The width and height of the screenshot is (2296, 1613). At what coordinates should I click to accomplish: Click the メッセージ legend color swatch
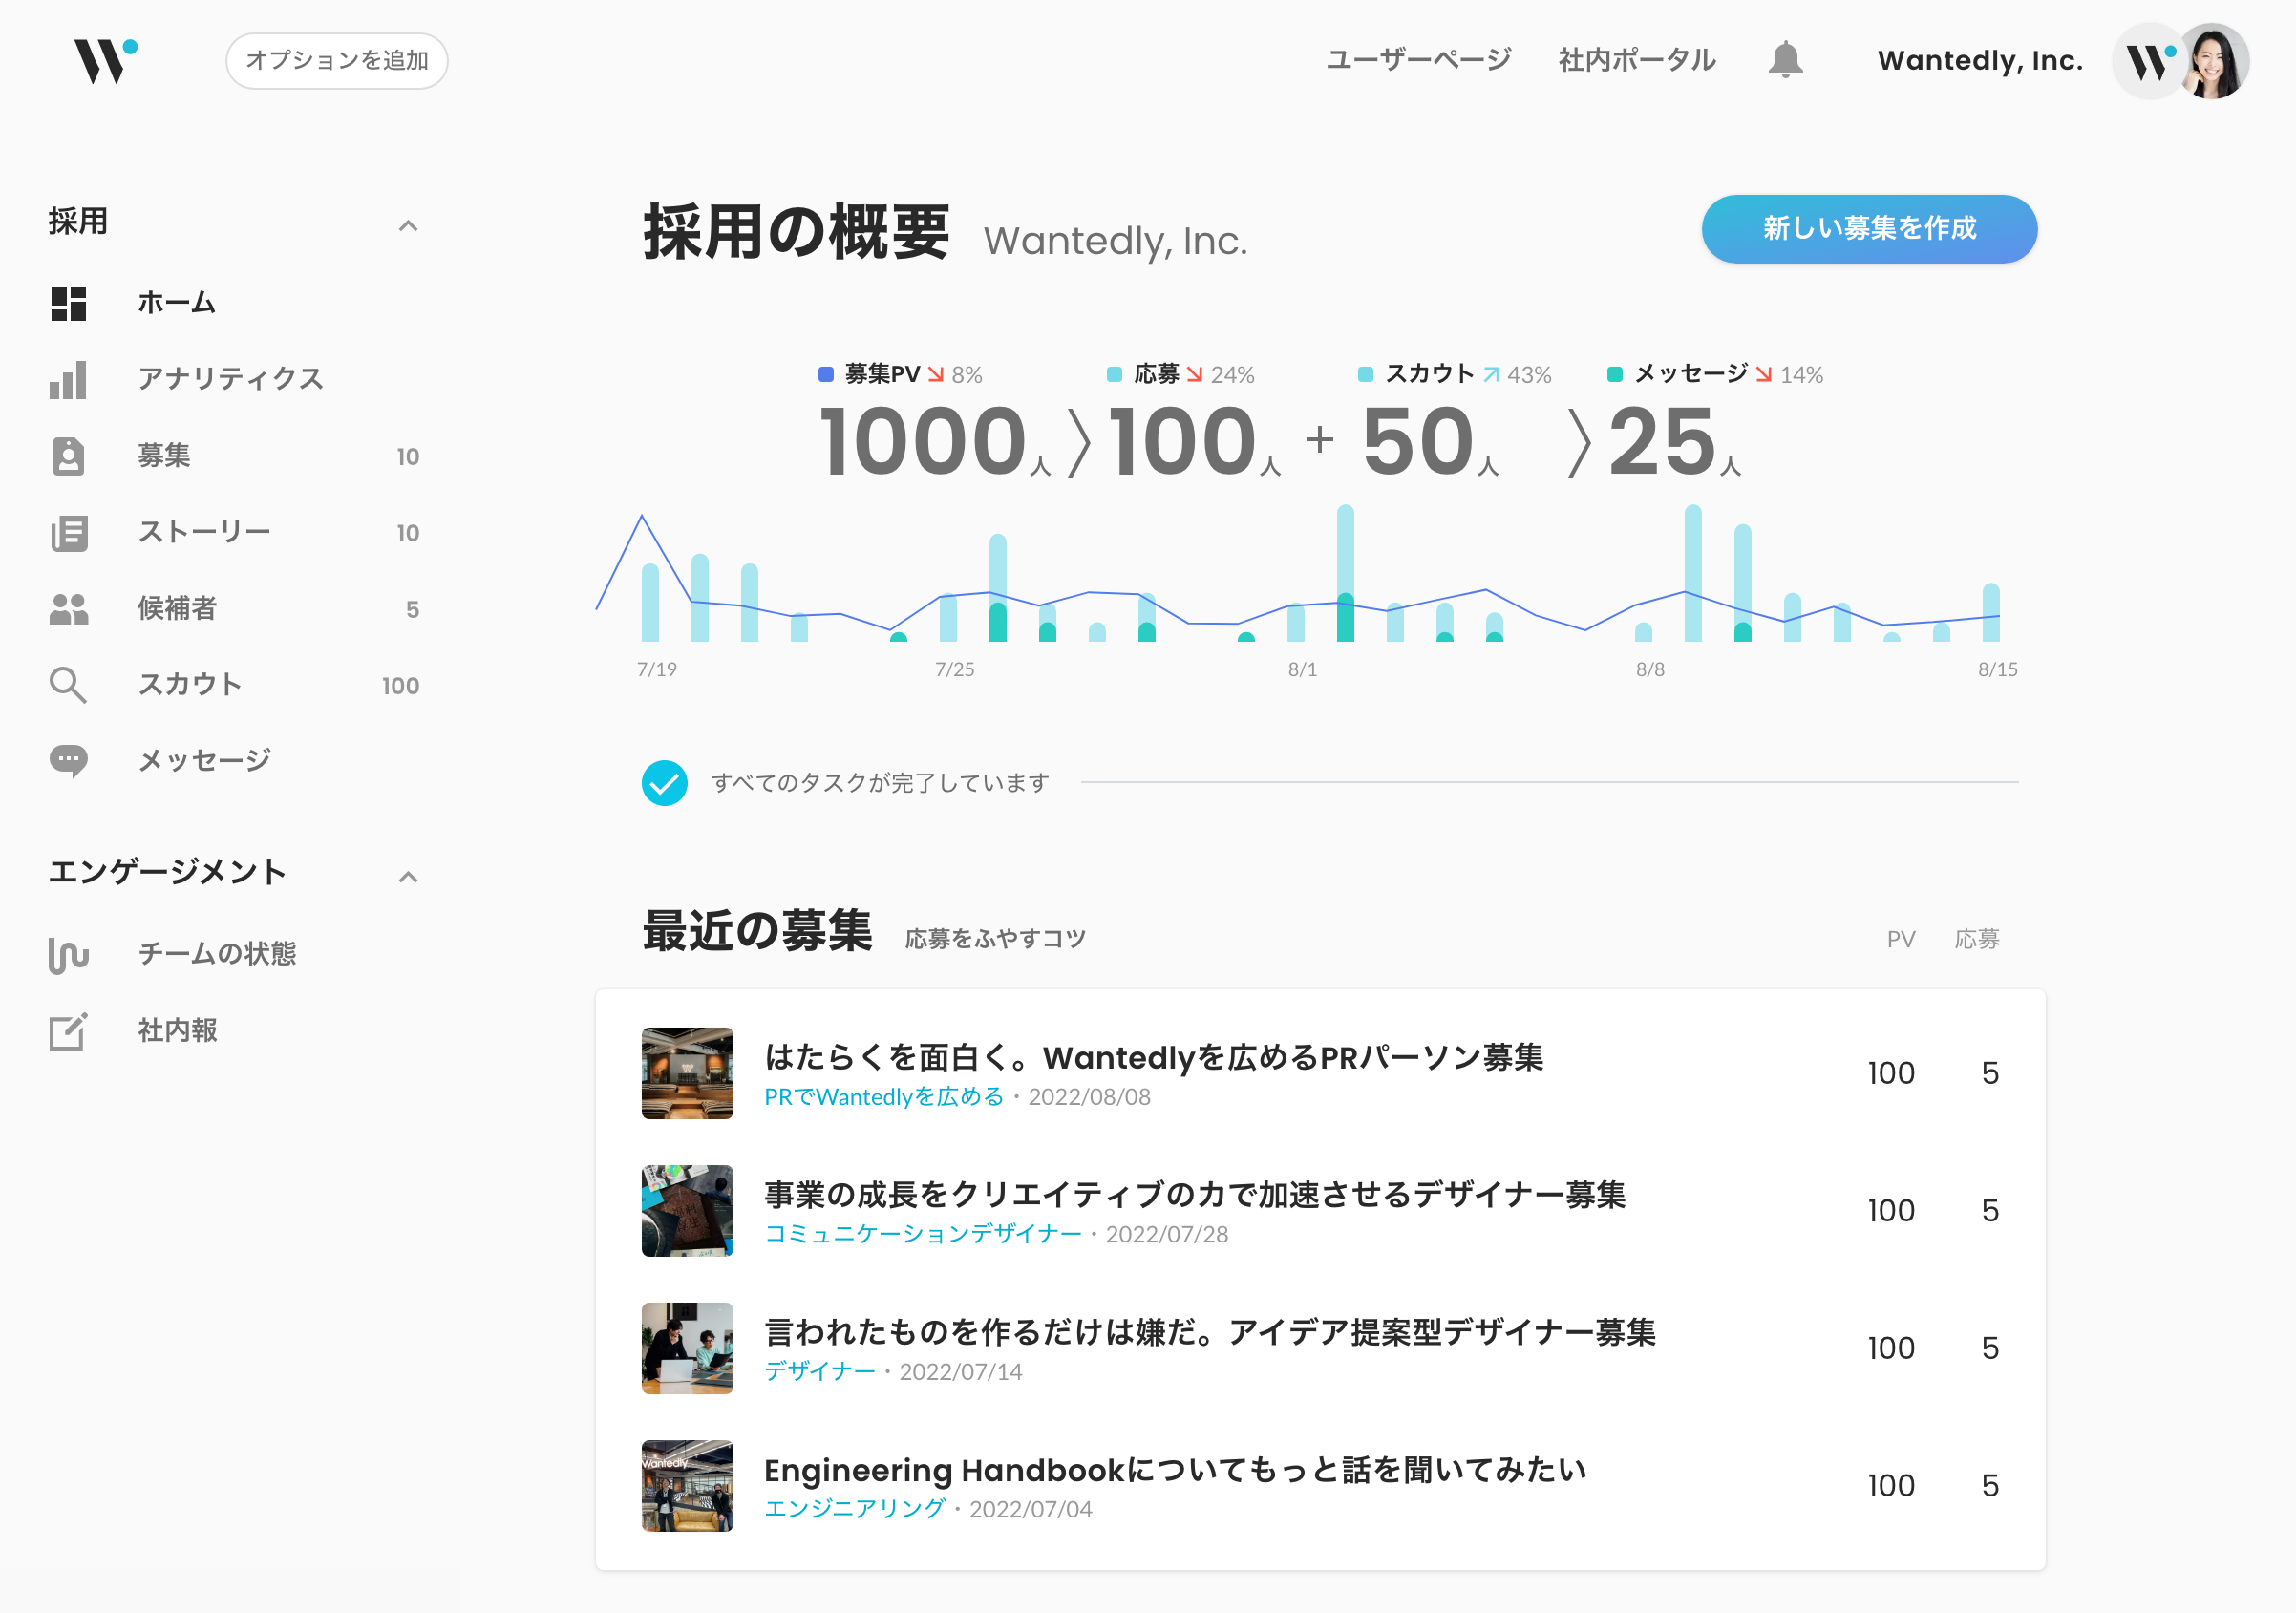[1614, 374]
